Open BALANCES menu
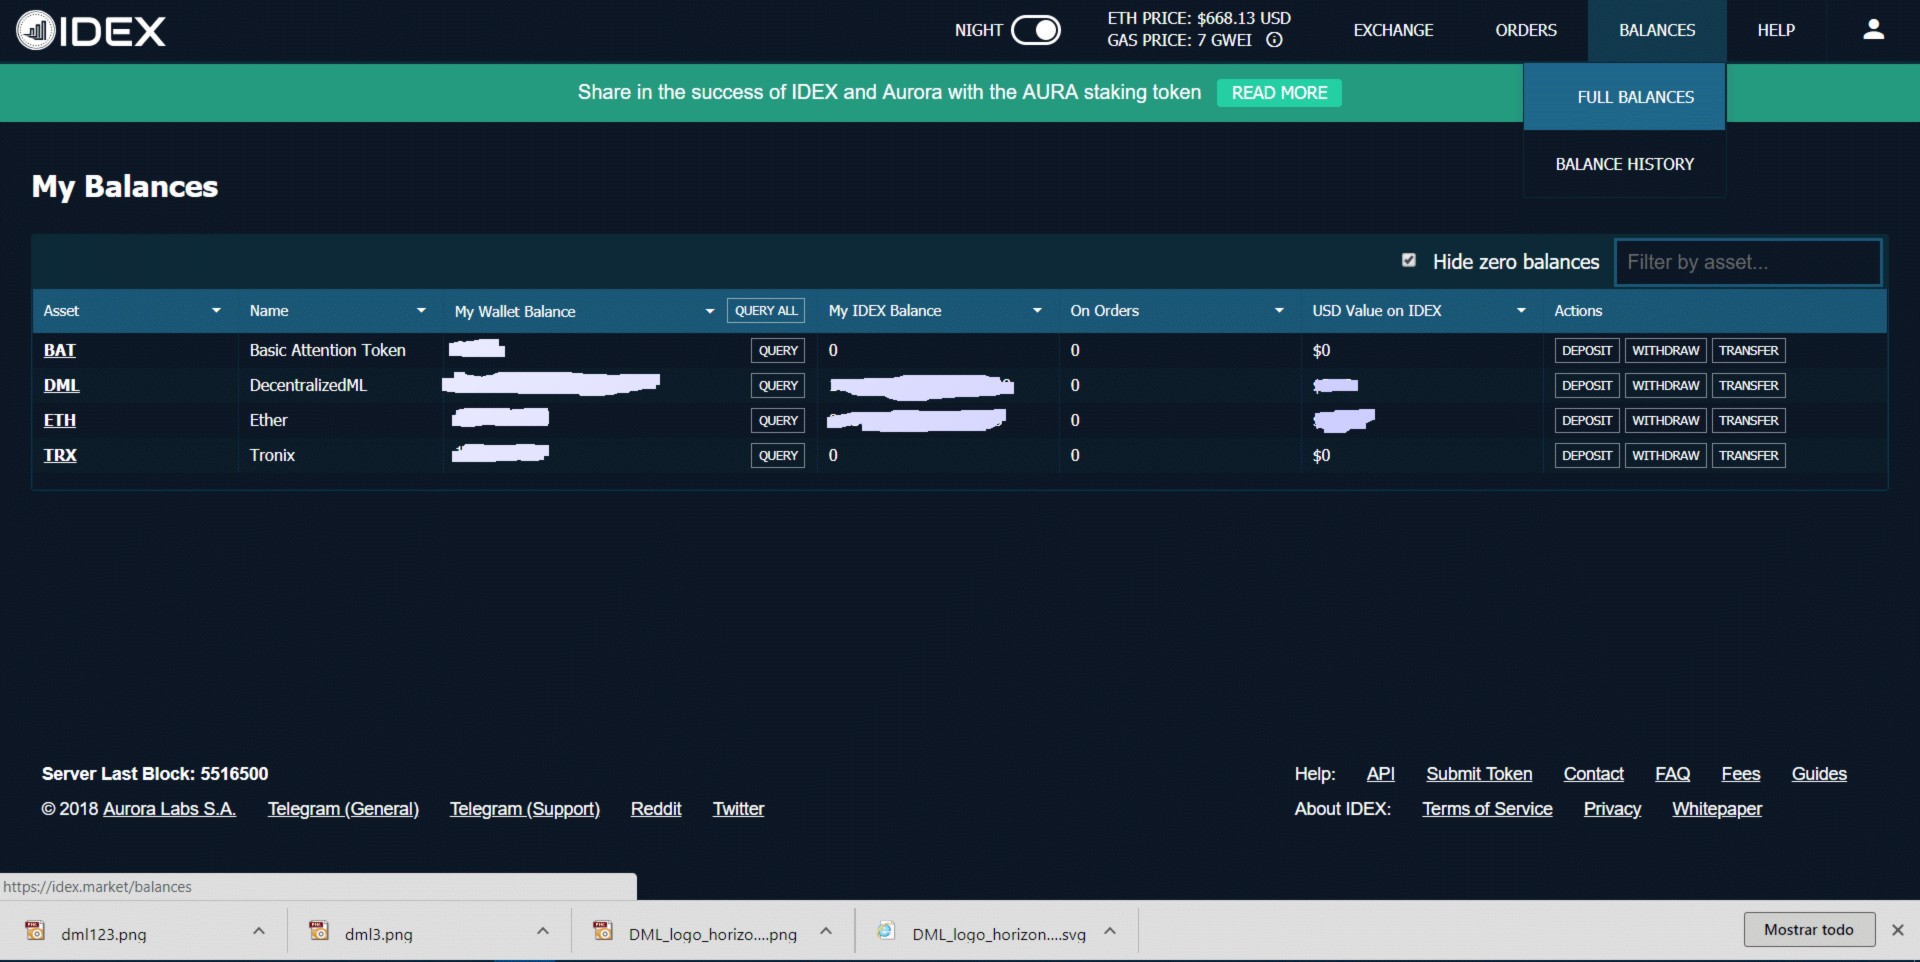 click(1657, 30)
